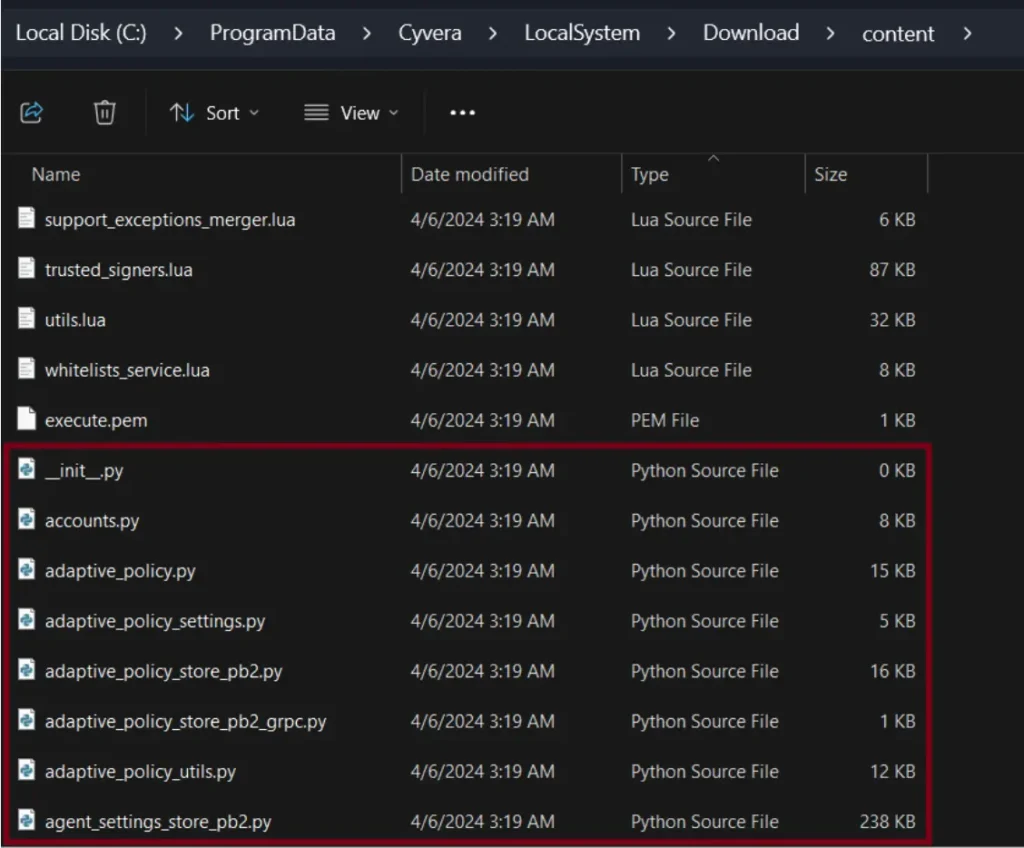Expand the chevron after Local Disk (C:)
This screenshot has width=1024, height=848.
click(178, 33)
